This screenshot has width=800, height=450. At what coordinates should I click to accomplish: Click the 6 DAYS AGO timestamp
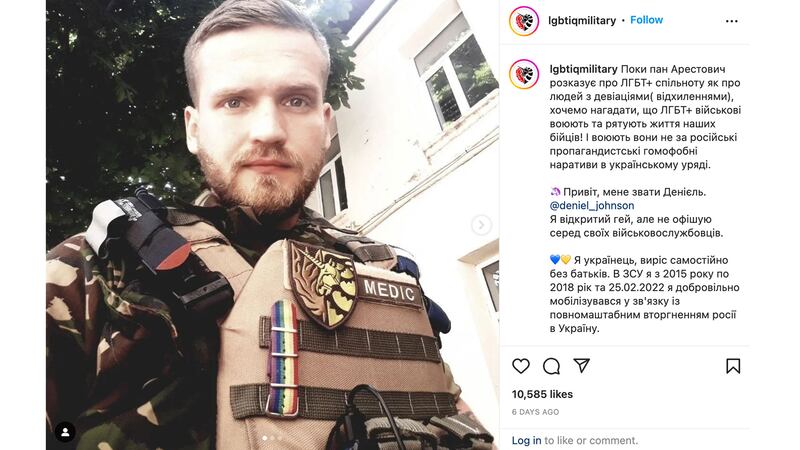[536, 412]
